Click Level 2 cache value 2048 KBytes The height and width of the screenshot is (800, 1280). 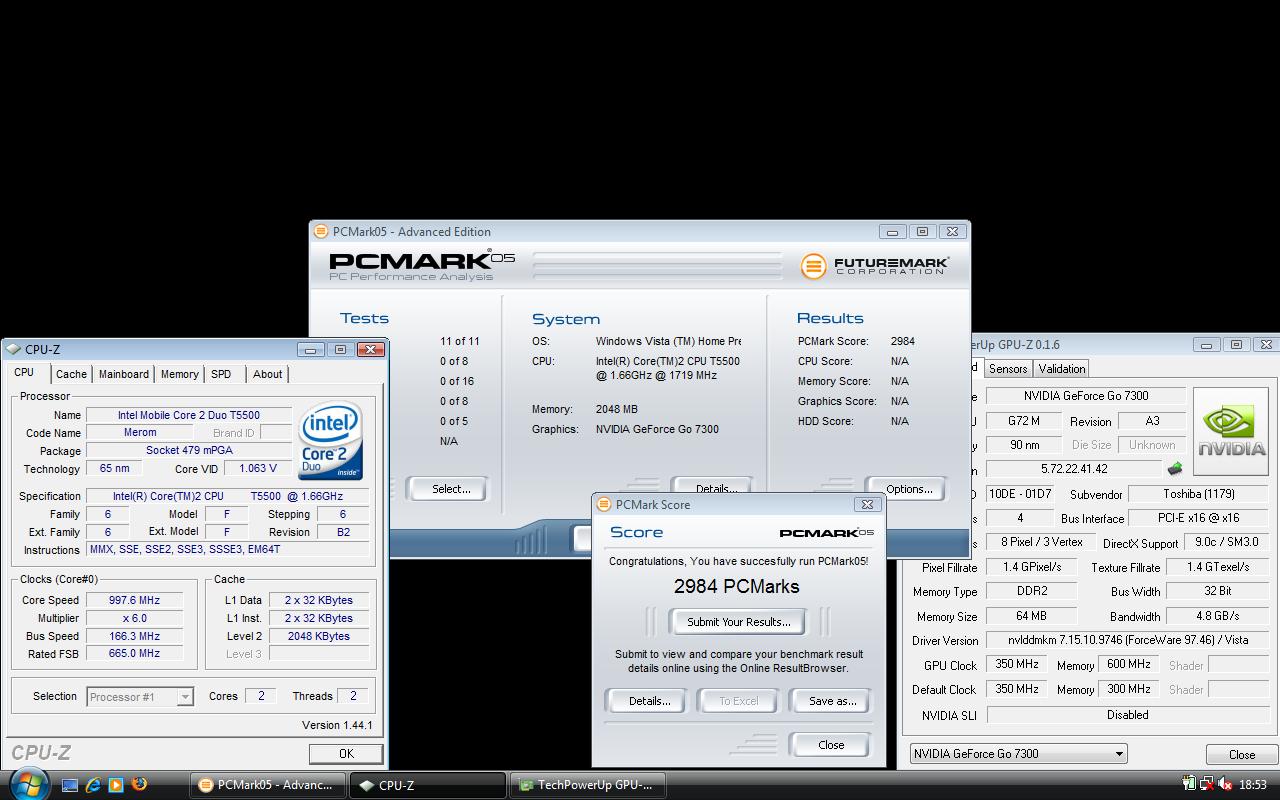coord(319,636)
